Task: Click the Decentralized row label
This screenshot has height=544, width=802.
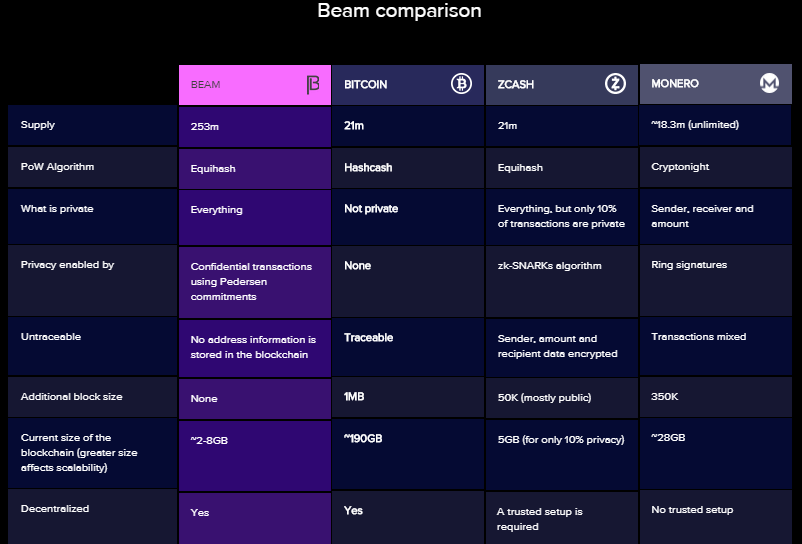Action: pos(55,509)
